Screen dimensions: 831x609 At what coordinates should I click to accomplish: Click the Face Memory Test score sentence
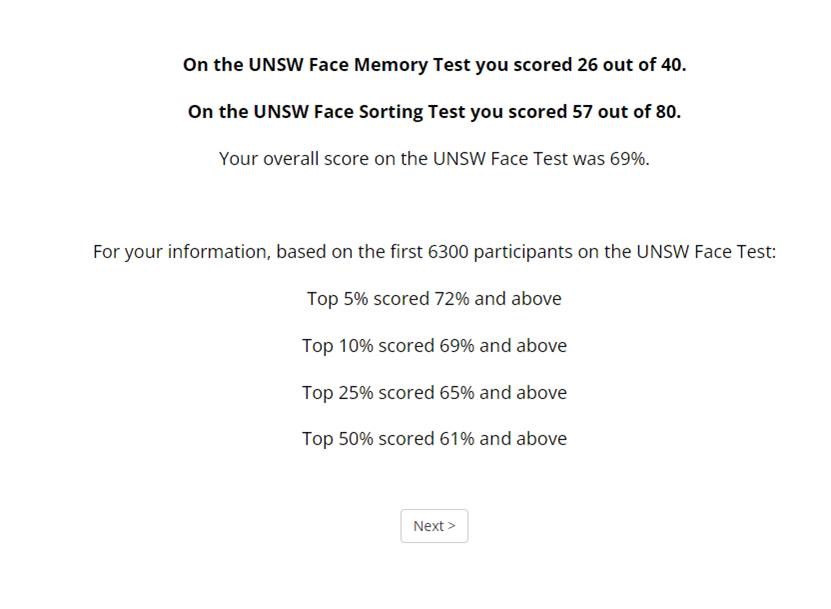click(x=434, y=65)
